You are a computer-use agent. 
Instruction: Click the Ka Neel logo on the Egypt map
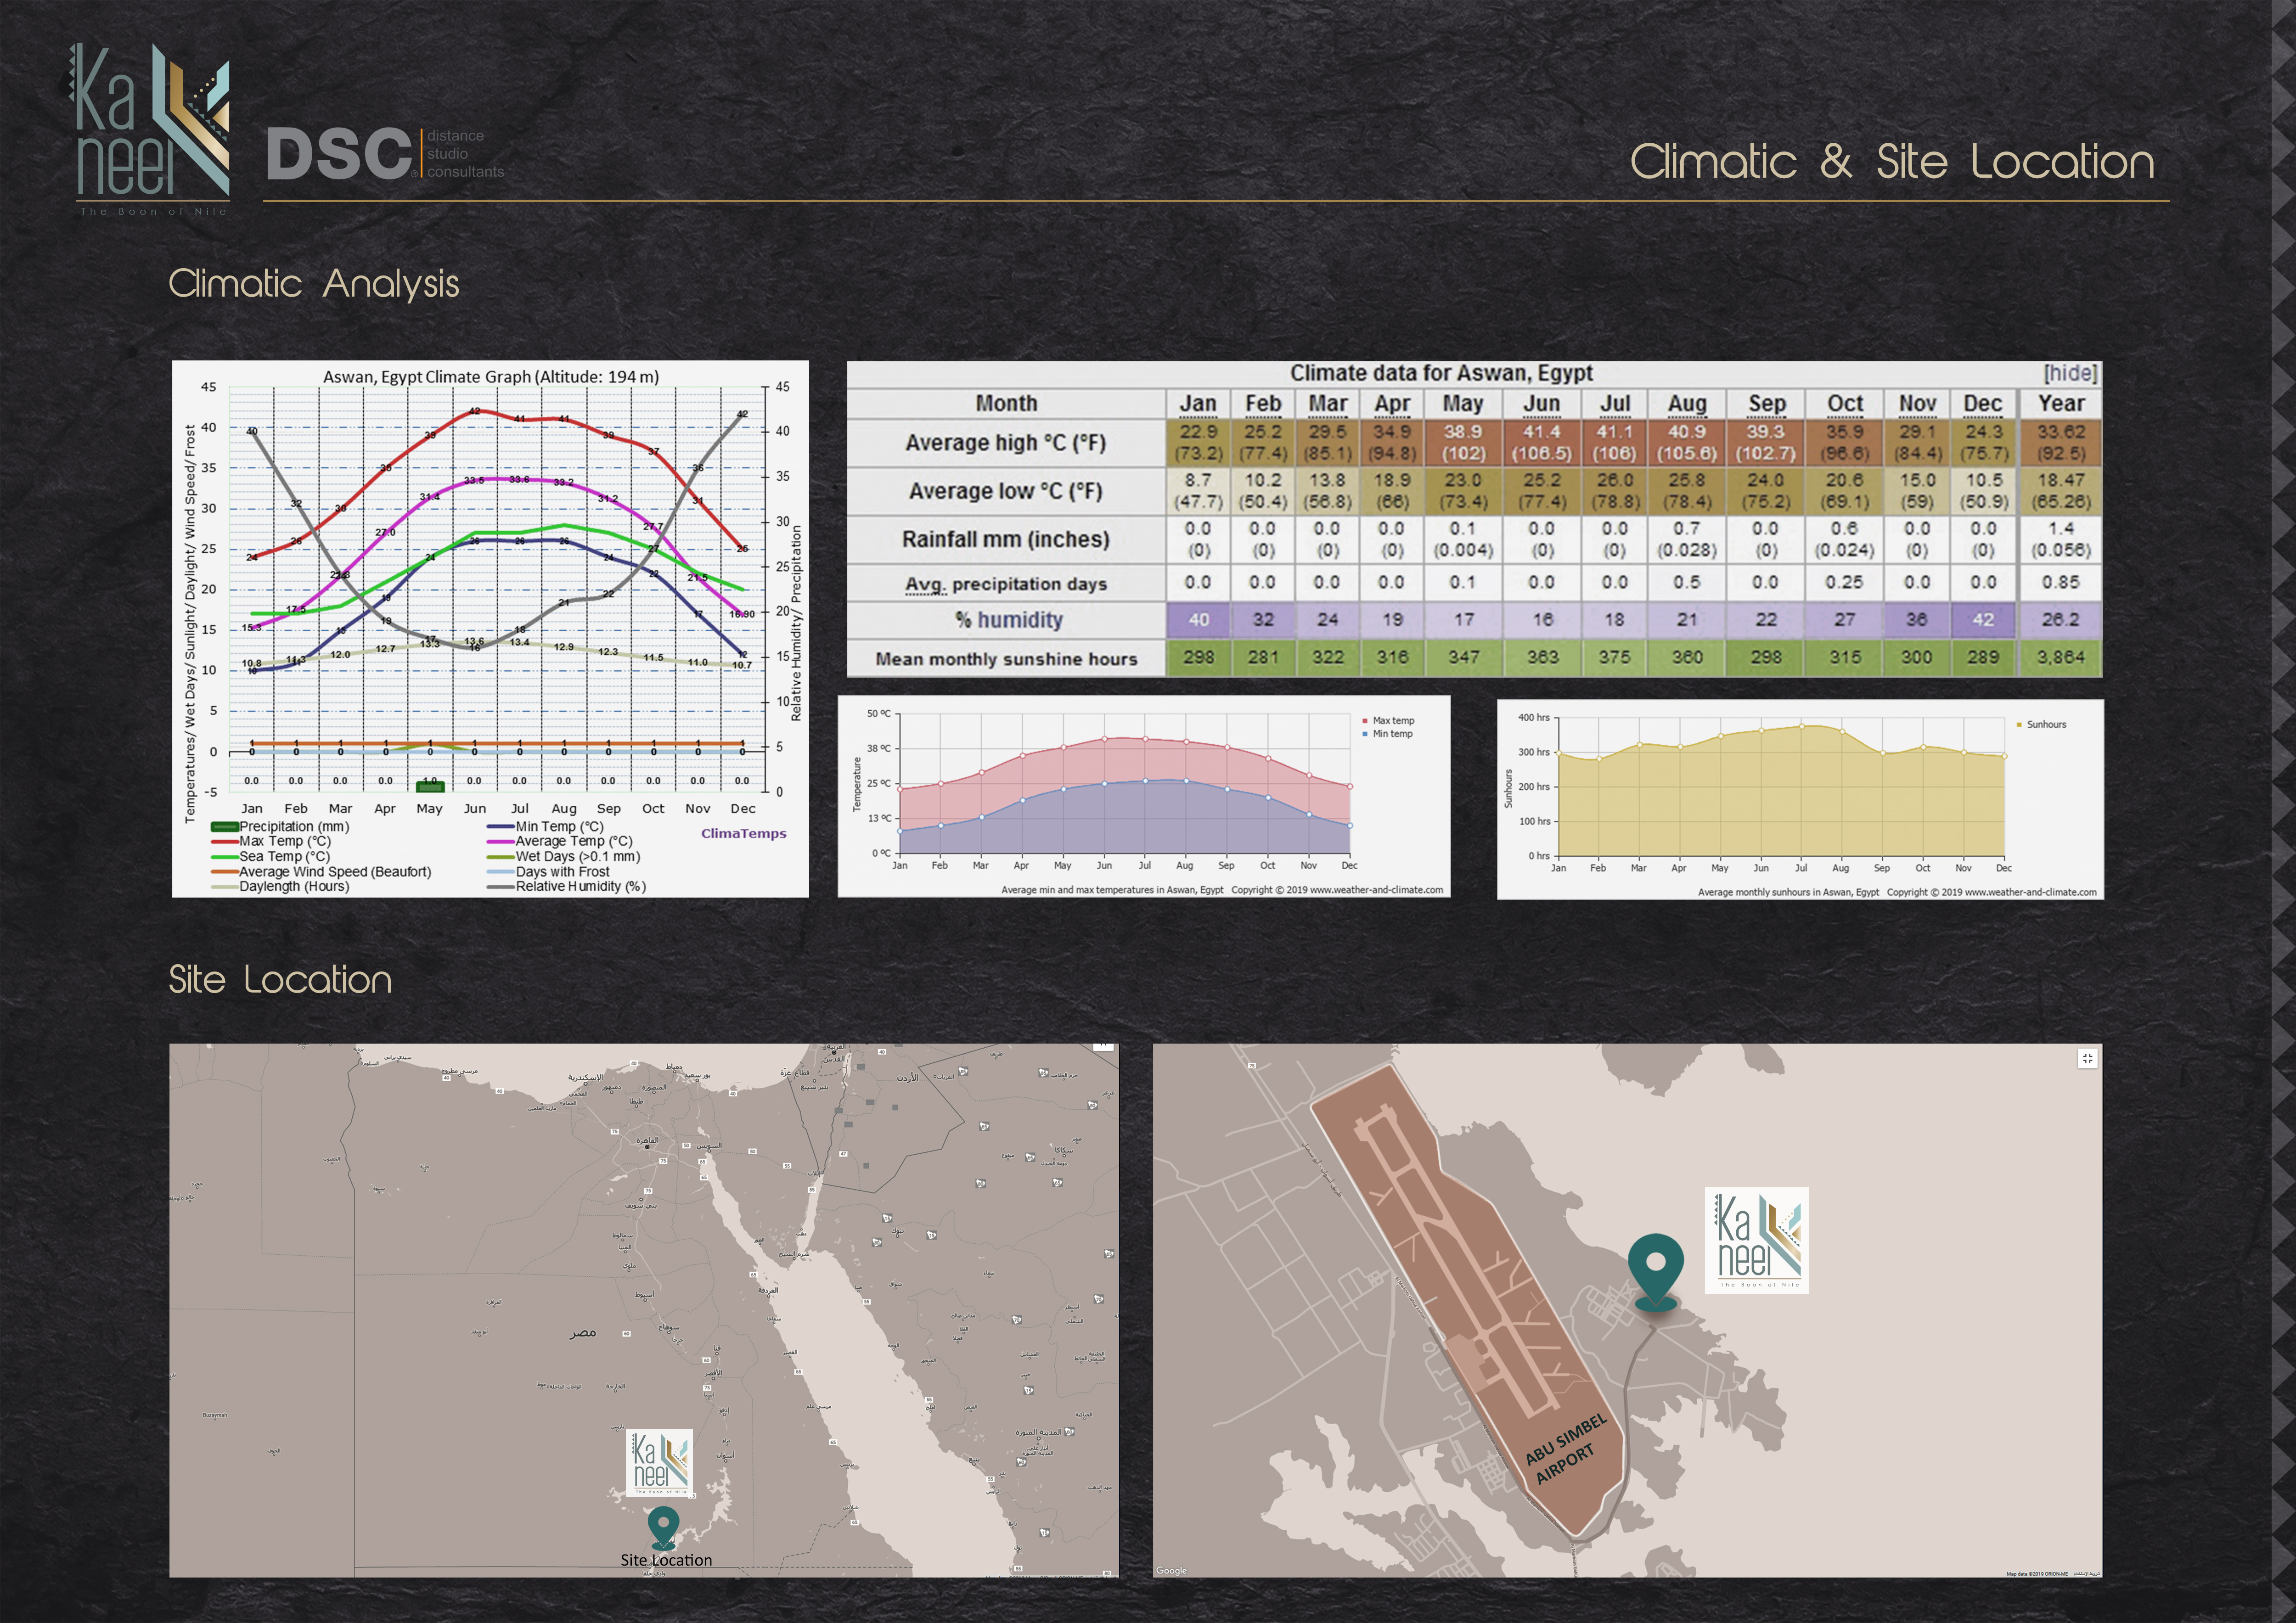[x=660, y=1463]
